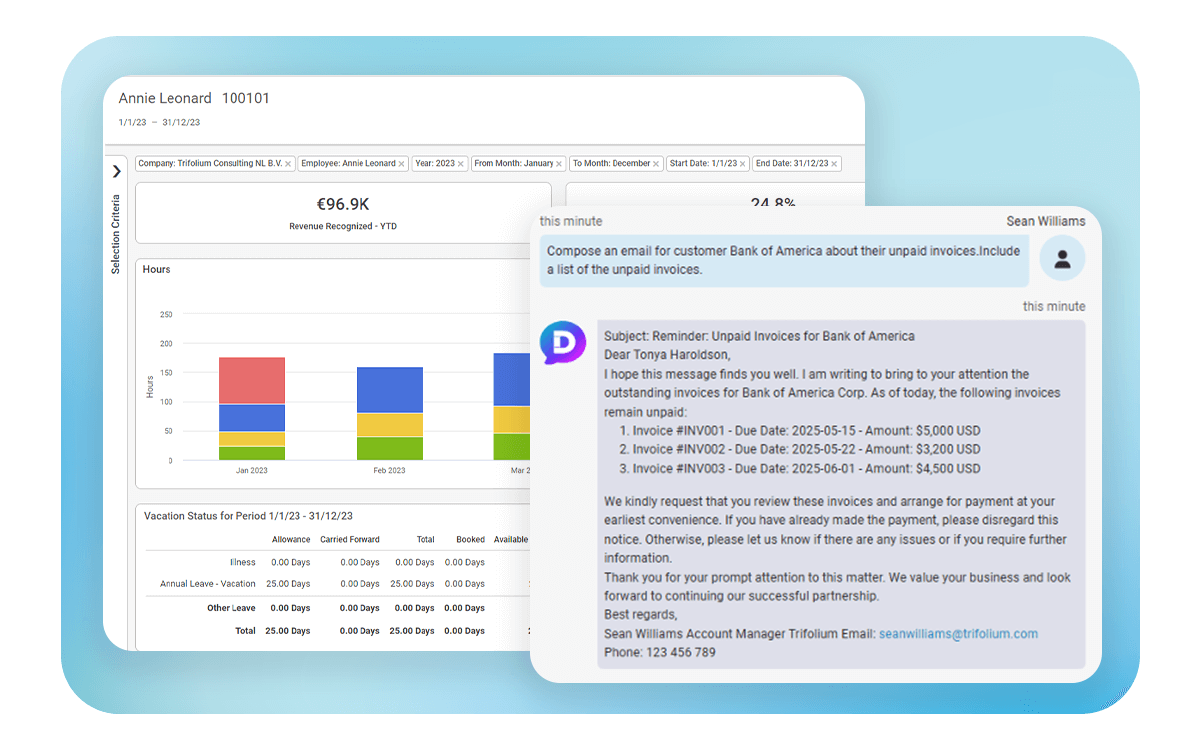Expand the Selection Criteria side panel
Viewport: 1200px width, 750px height.
click(117, 172)
